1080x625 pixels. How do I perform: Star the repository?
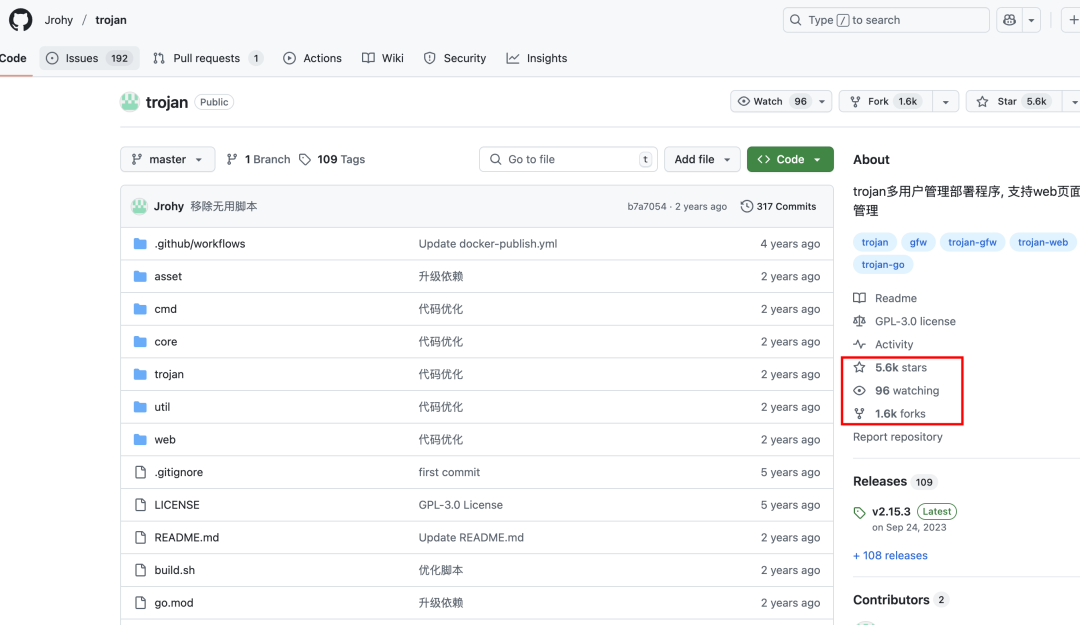(x=1012, y=101)
